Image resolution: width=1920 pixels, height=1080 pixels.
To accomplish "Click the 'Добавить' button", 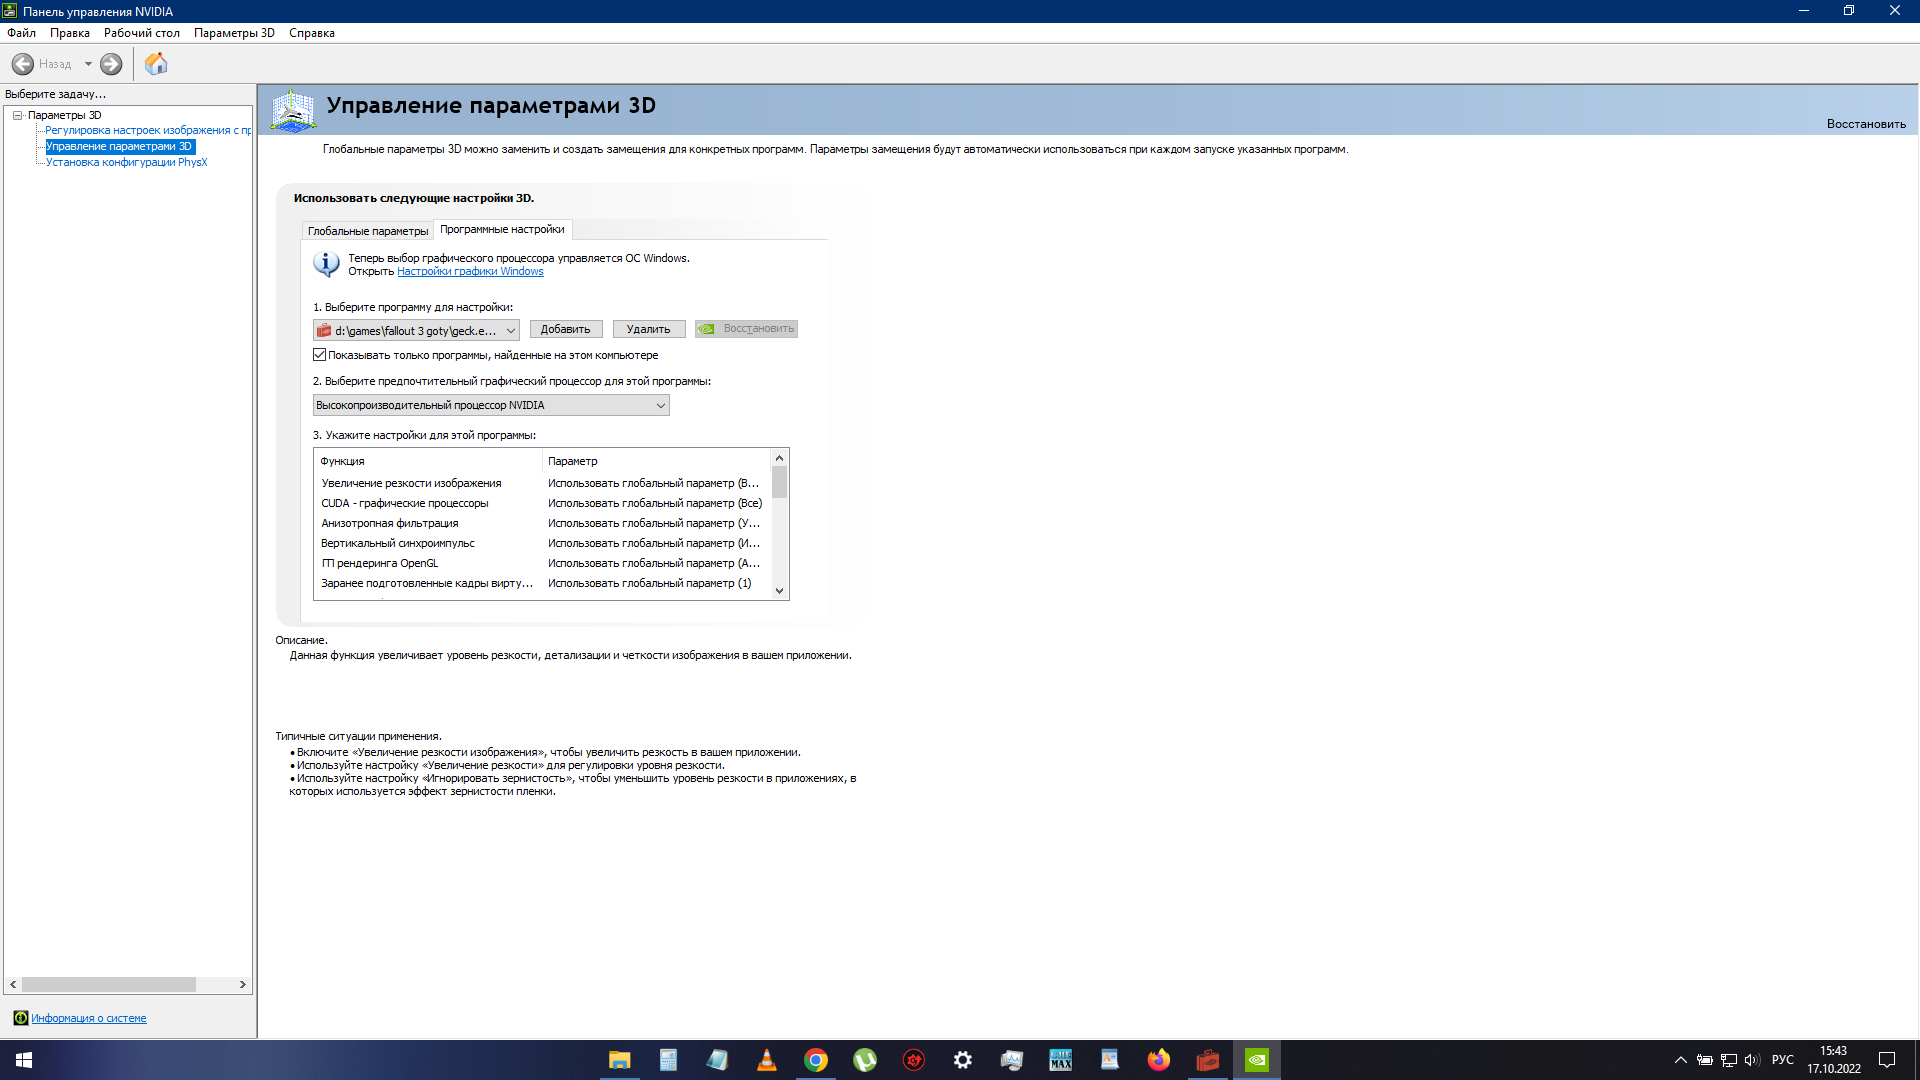I will coord(565,329).
